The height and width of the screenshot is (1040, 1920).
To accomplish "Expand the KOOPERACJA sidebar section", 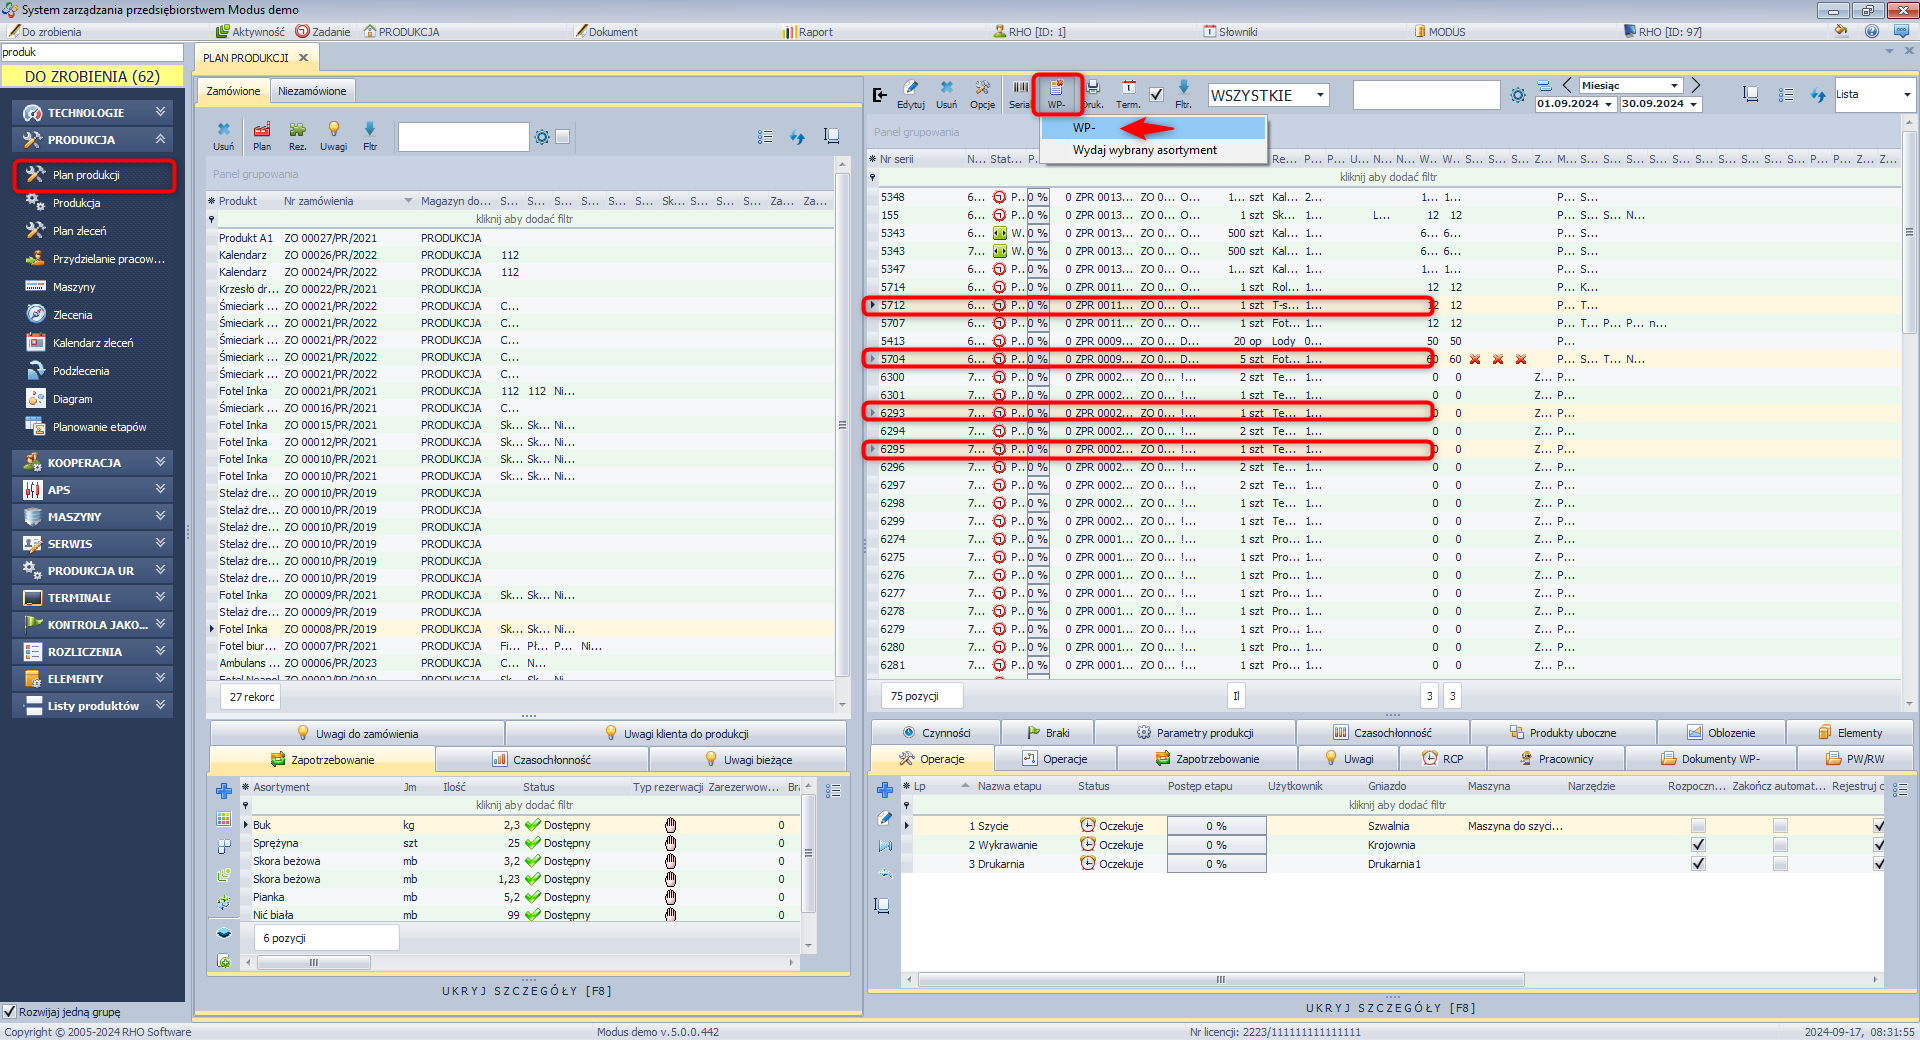I will (92, 463).
